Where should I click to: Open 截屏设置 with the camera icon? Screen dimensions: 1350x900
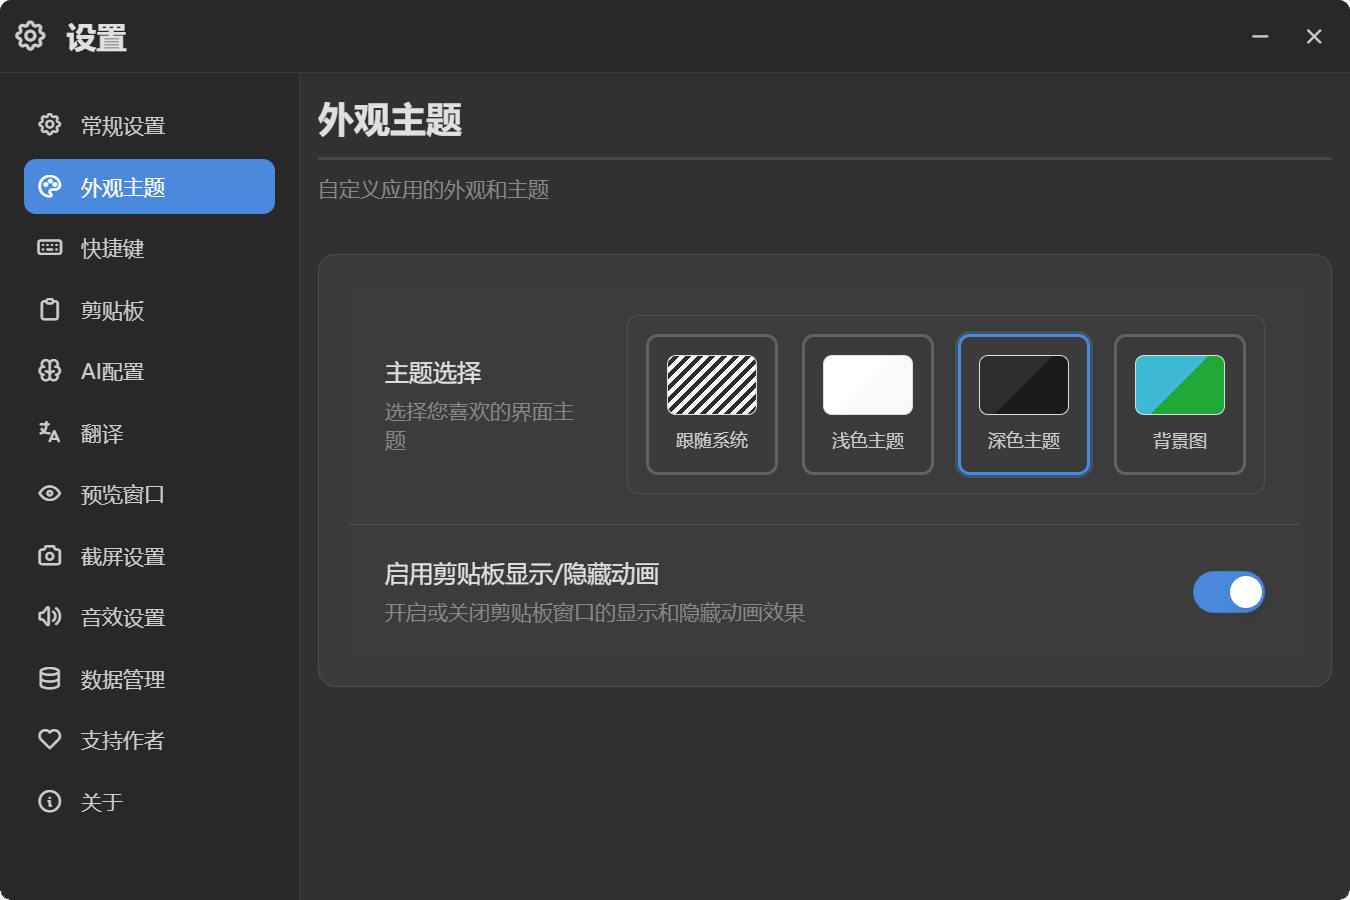(x=49, y=555)
